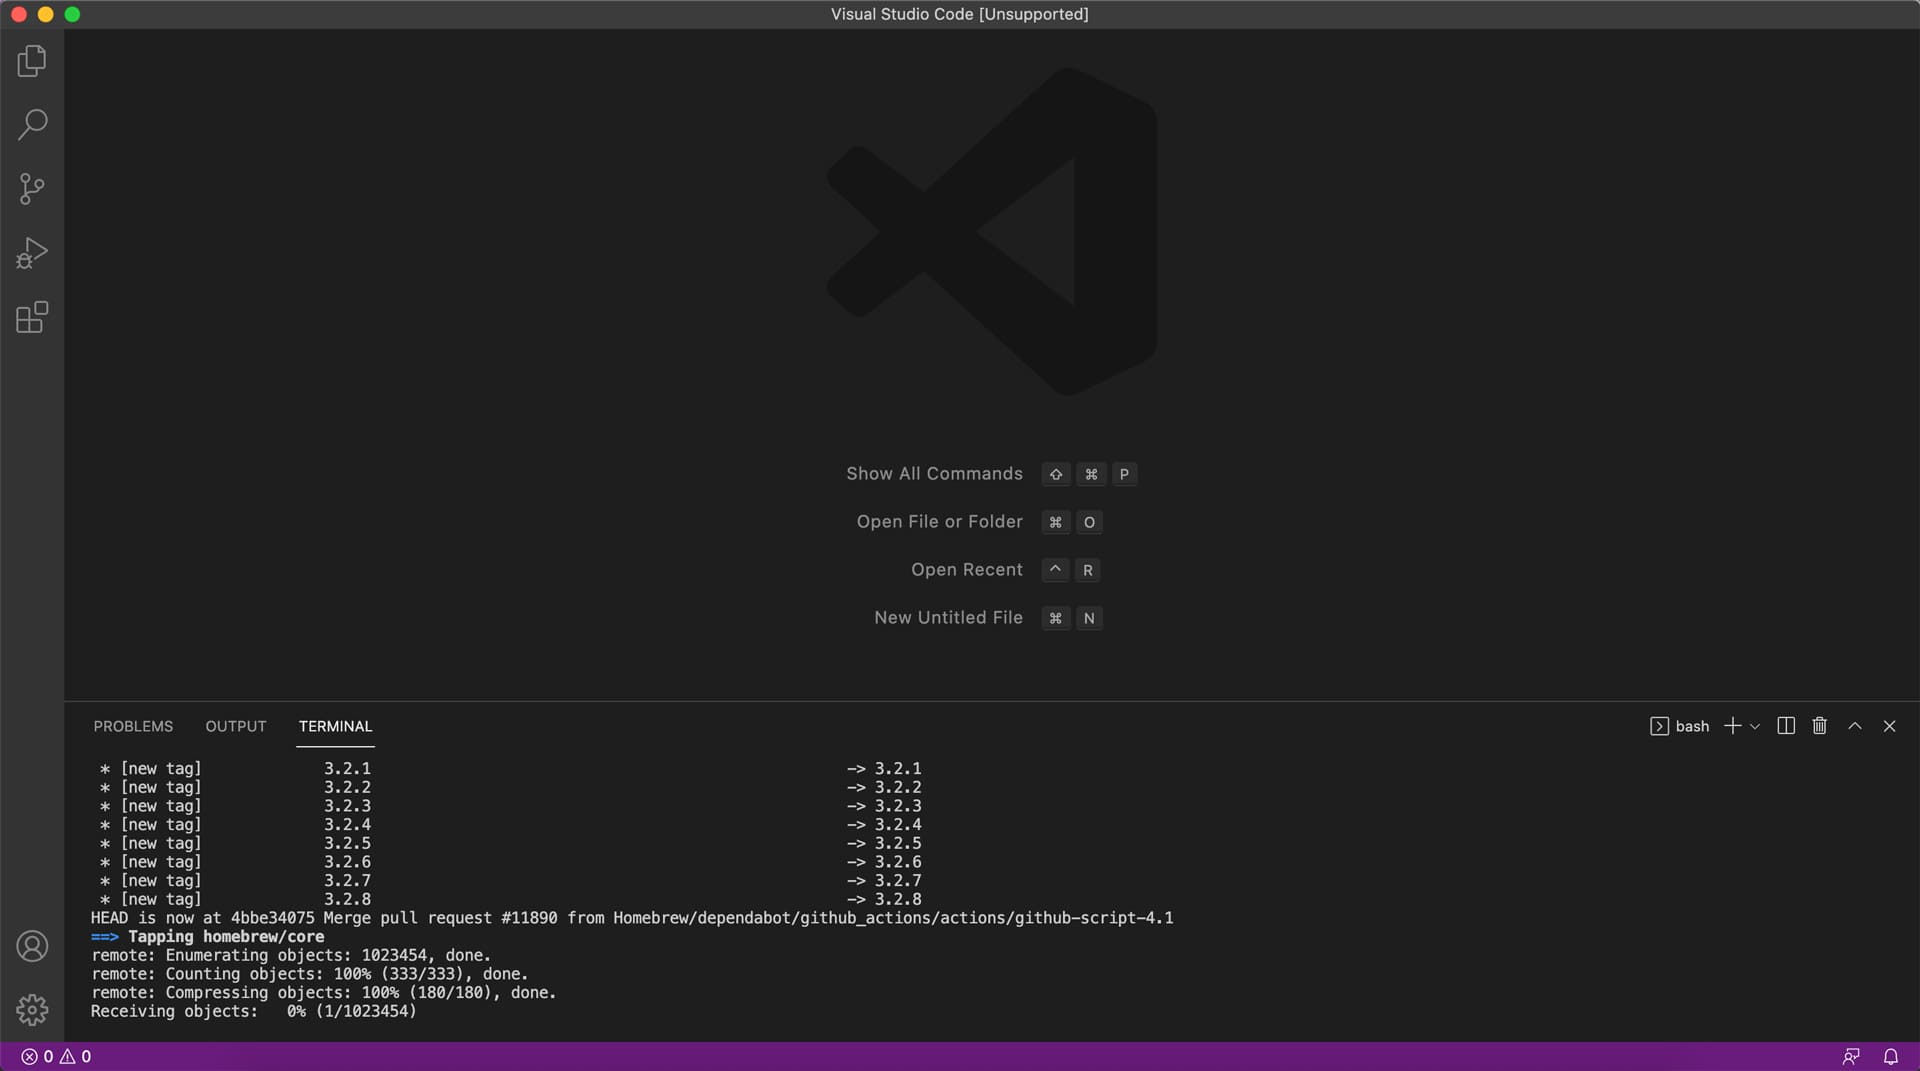Open the terminal launch profile dropdown
This screenshot has width=1920, height=1071.
pos(1753,726)
